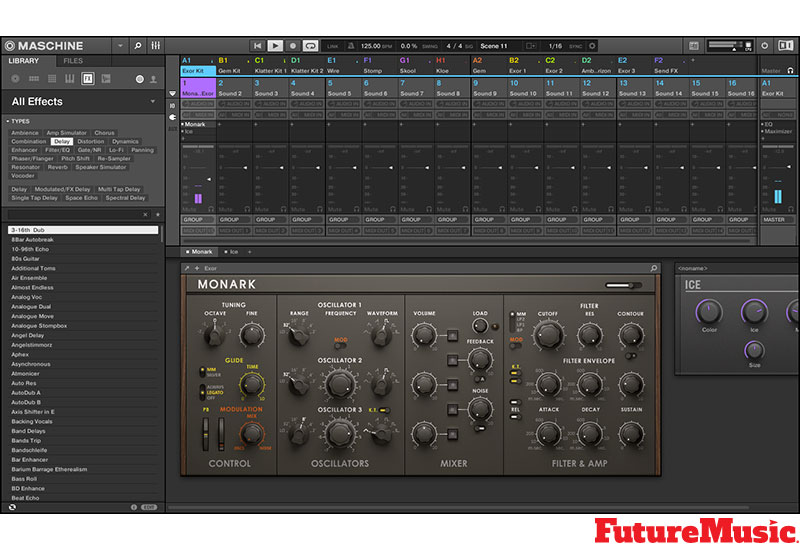800x550 pixels.
Task: Open the MASCHINE main menu dropdown arrow
Action: [120, 46]
